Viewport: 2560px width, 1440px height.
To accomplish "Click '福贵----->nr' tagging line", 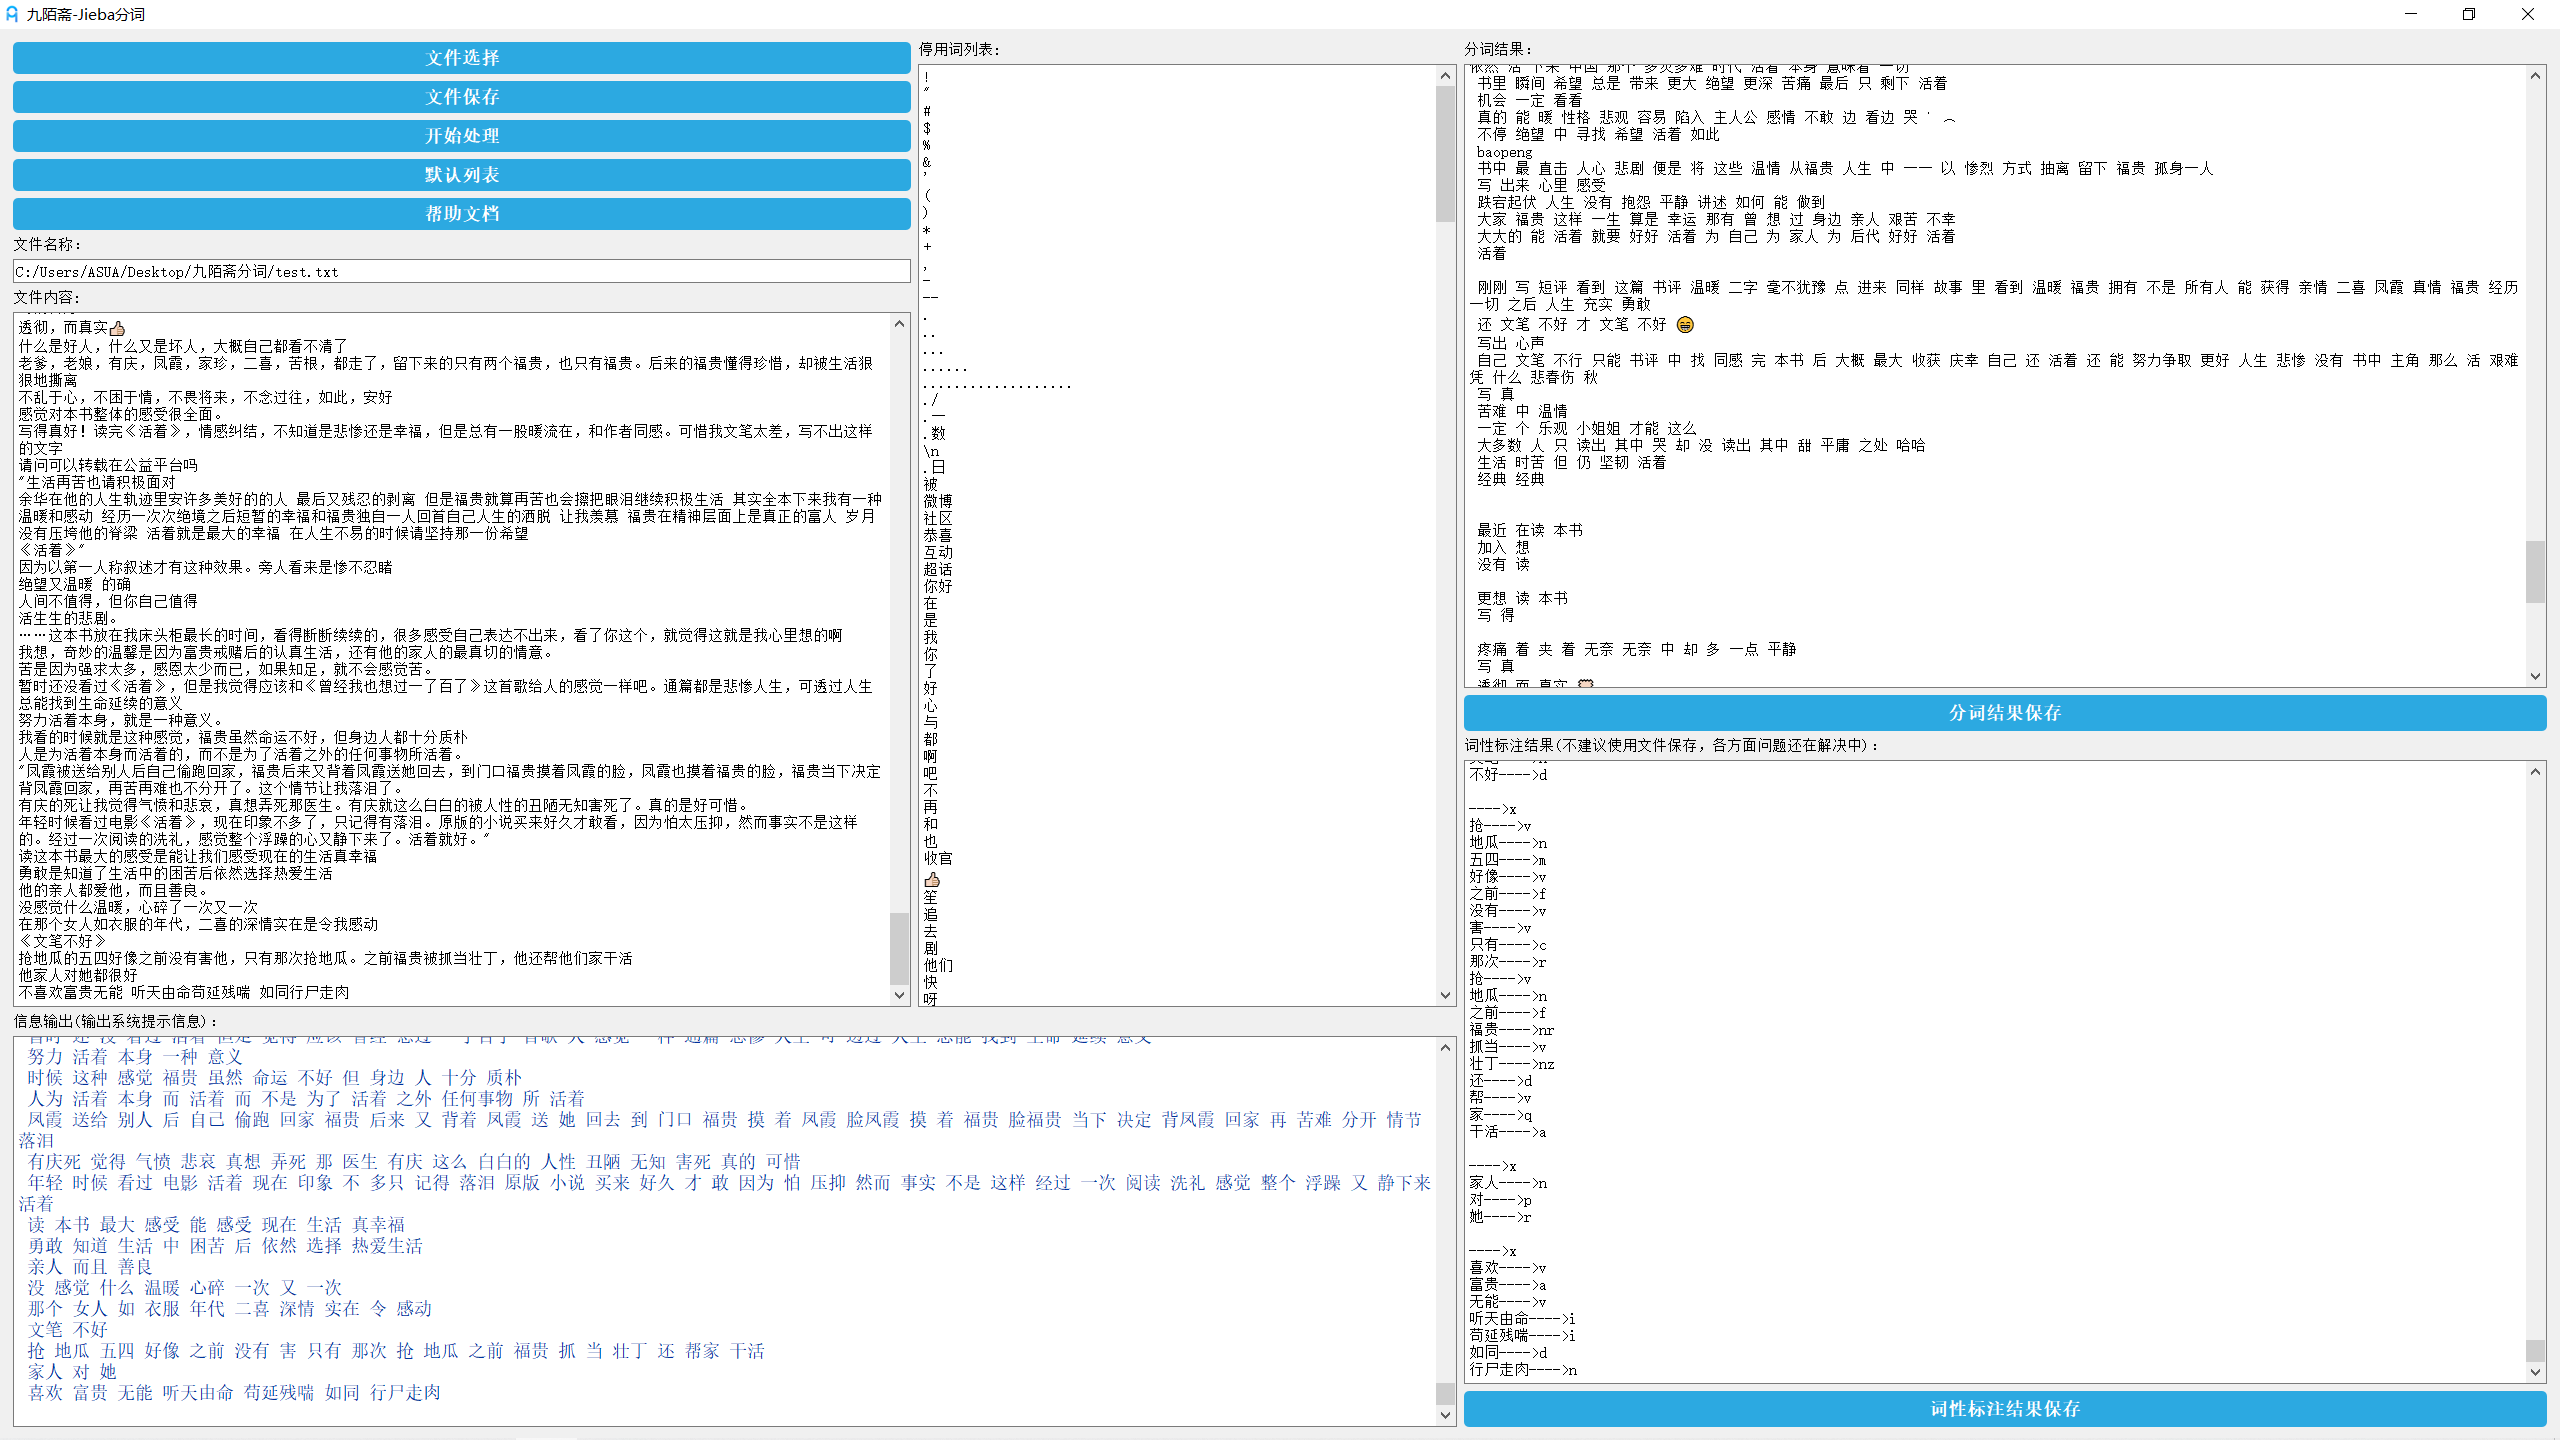I will (x=1512, y=1030).
